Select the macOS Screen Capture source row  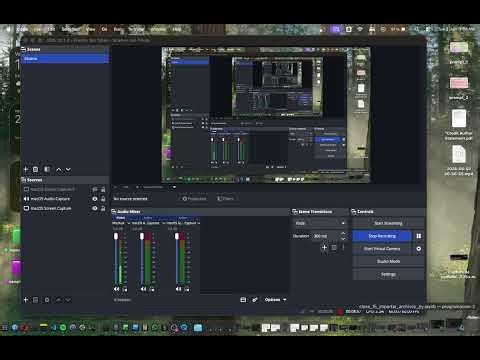pos(65,208)
